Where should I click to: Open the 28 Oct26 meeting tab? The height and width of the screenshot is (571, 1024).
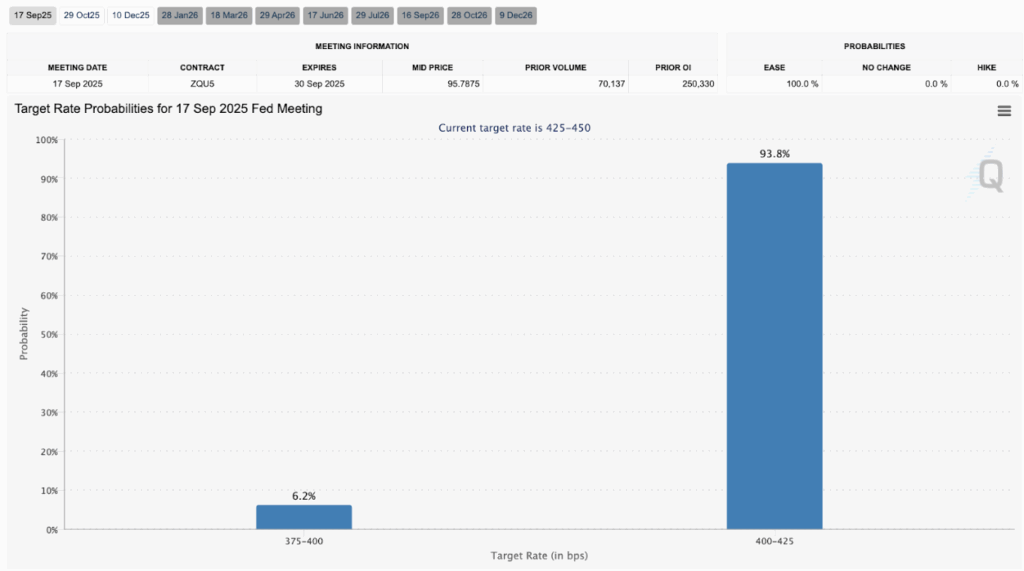(x=468, y=15)
